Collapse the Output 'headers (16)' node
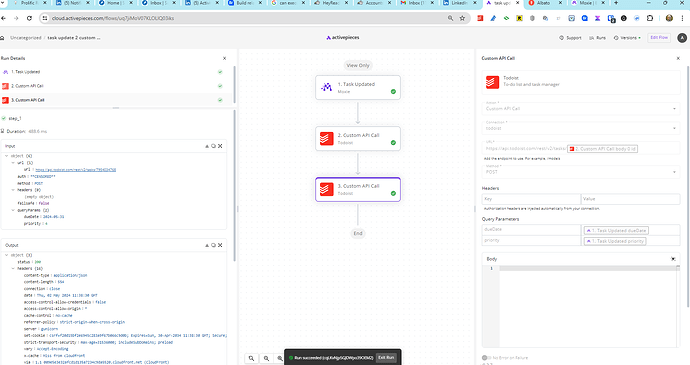Image resolution: width=690 pixels, height=365 pixels. (13, 268)
